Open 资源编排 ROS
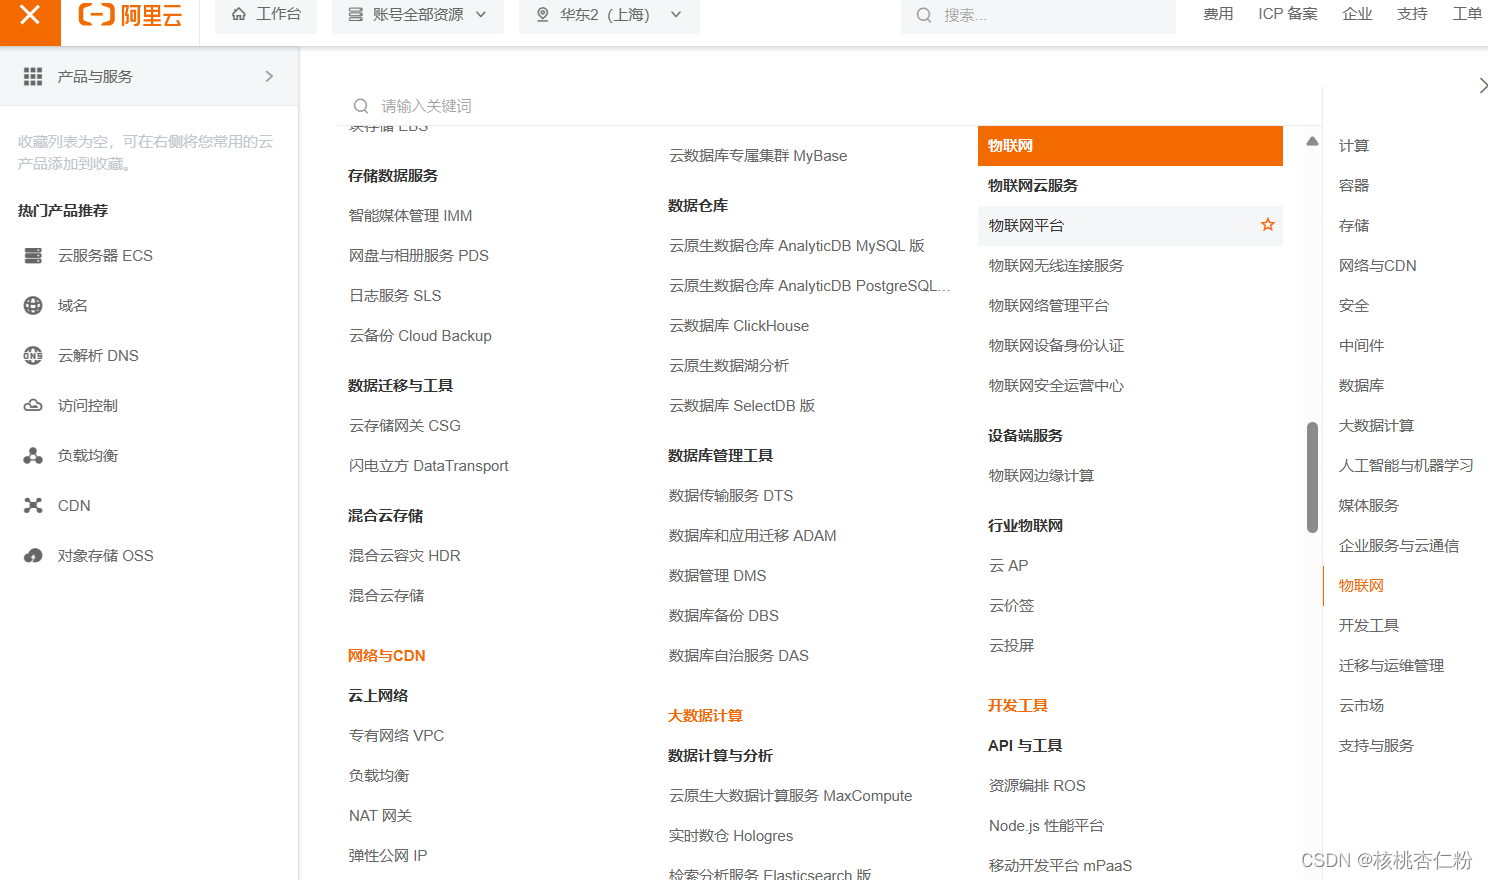The image size is (1488, 880). click(x=1037, y=786)
